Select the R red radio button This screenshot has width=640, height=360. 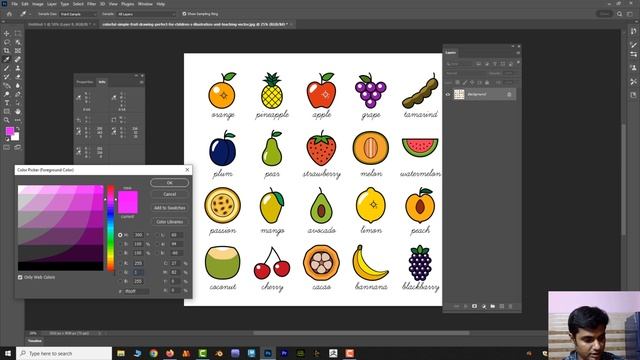[120, 263]
